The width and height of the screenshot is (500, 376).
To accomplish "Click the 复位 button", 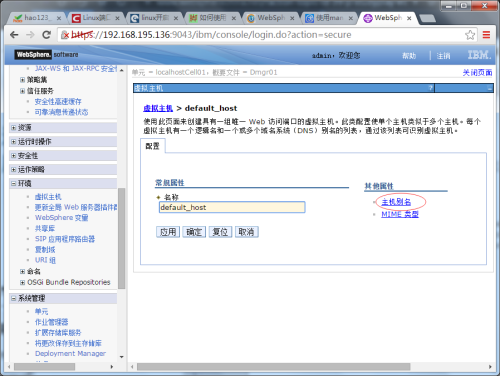I will [x=220, y=232].
